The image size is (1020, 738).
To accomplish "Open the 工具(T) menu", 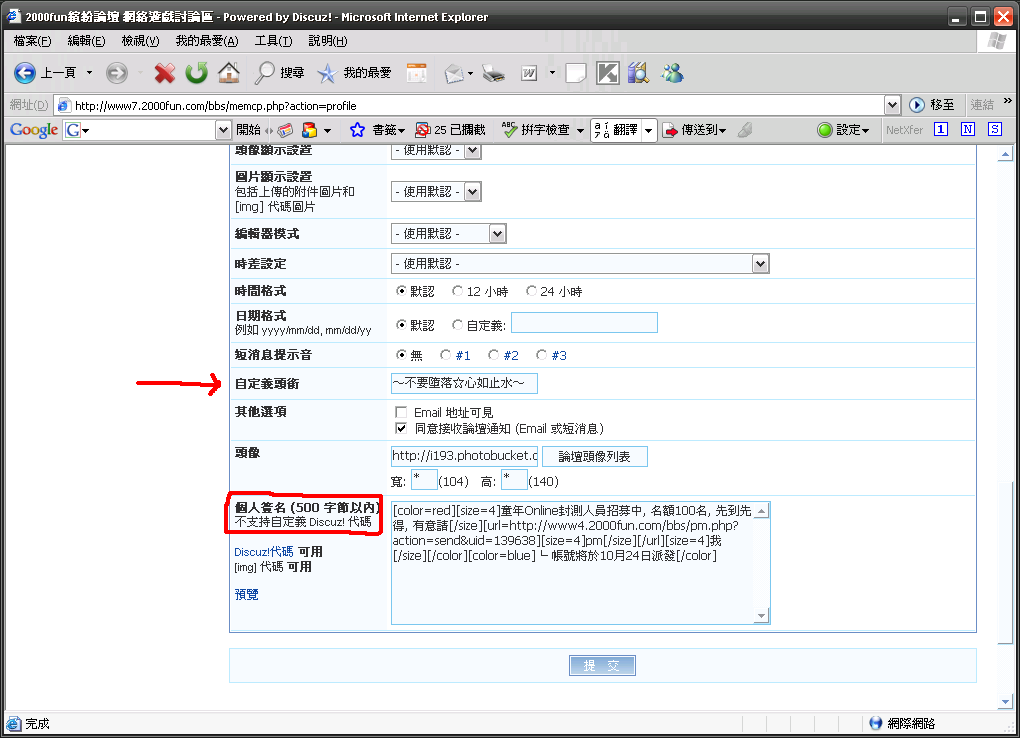I will tap(273, 41).
